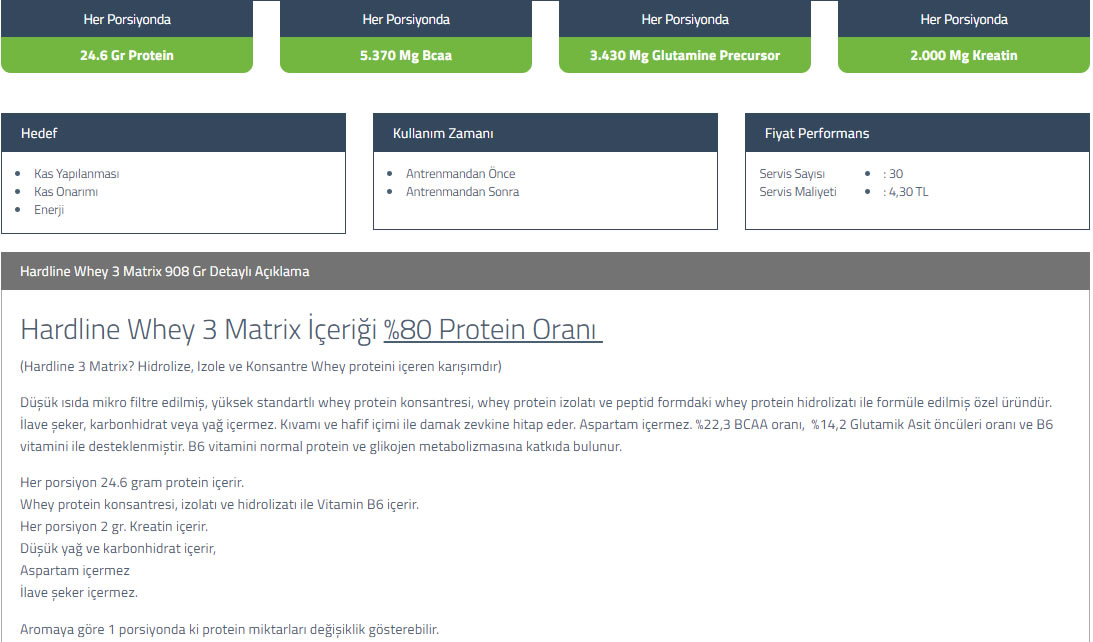Click the line 'Aspartam içermez'
1093x642 pixels.
click(75, 570)
